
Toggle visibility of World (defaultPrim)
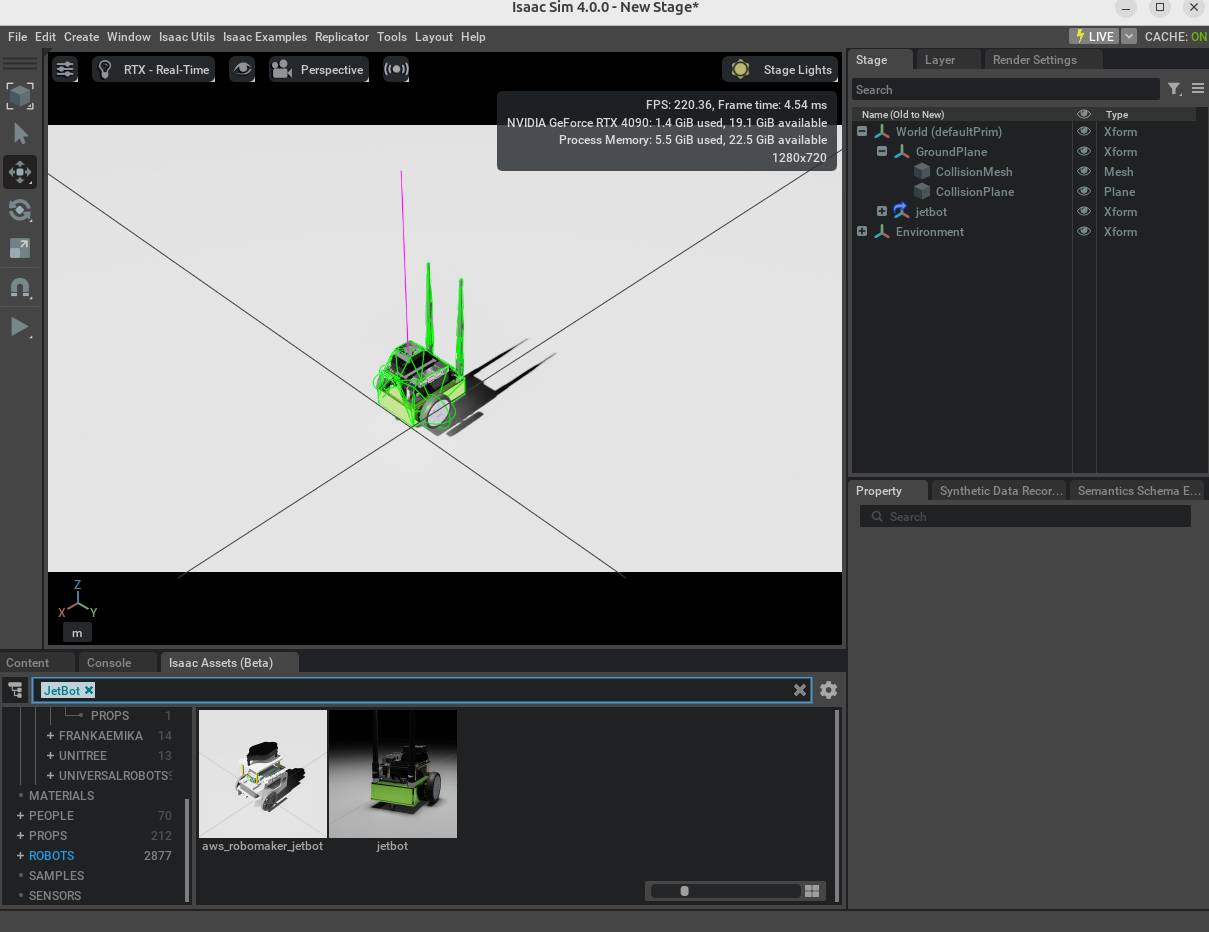(x=1083, y=131)
